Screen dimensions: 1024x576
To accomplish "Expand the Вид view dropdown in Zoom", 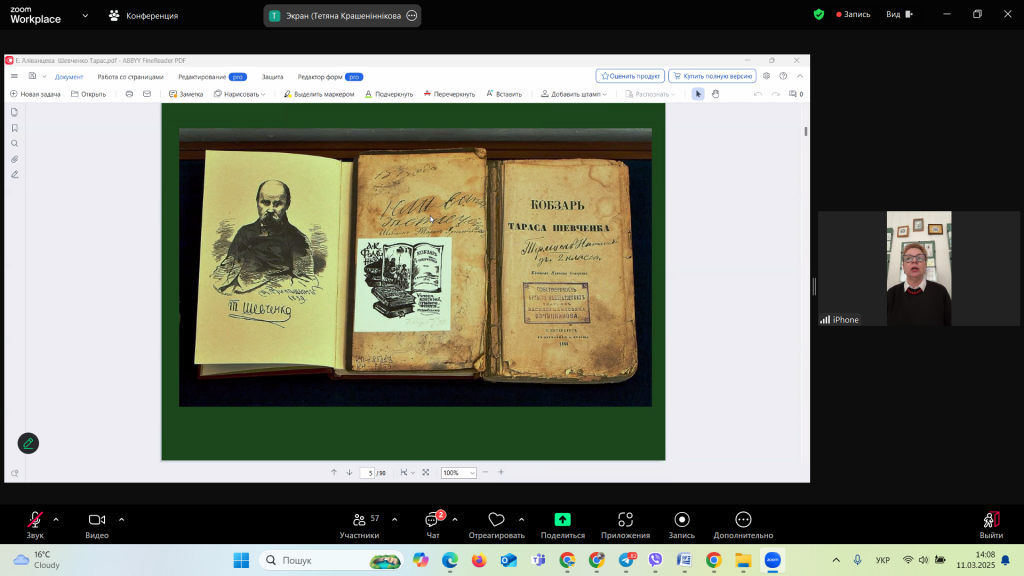I will point(898,15).
